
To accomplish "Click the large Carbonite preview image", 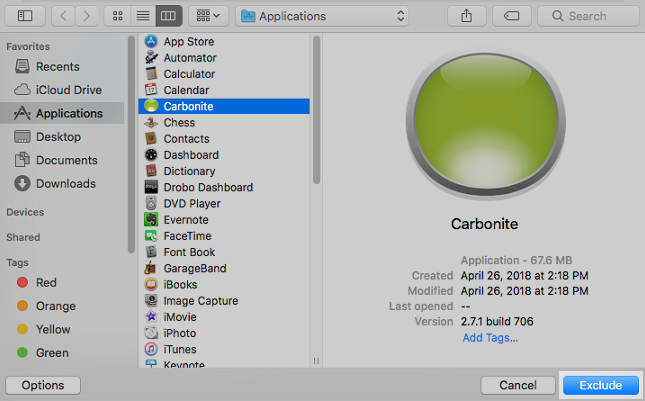I will pyautogui.click(x=485, y=123).
